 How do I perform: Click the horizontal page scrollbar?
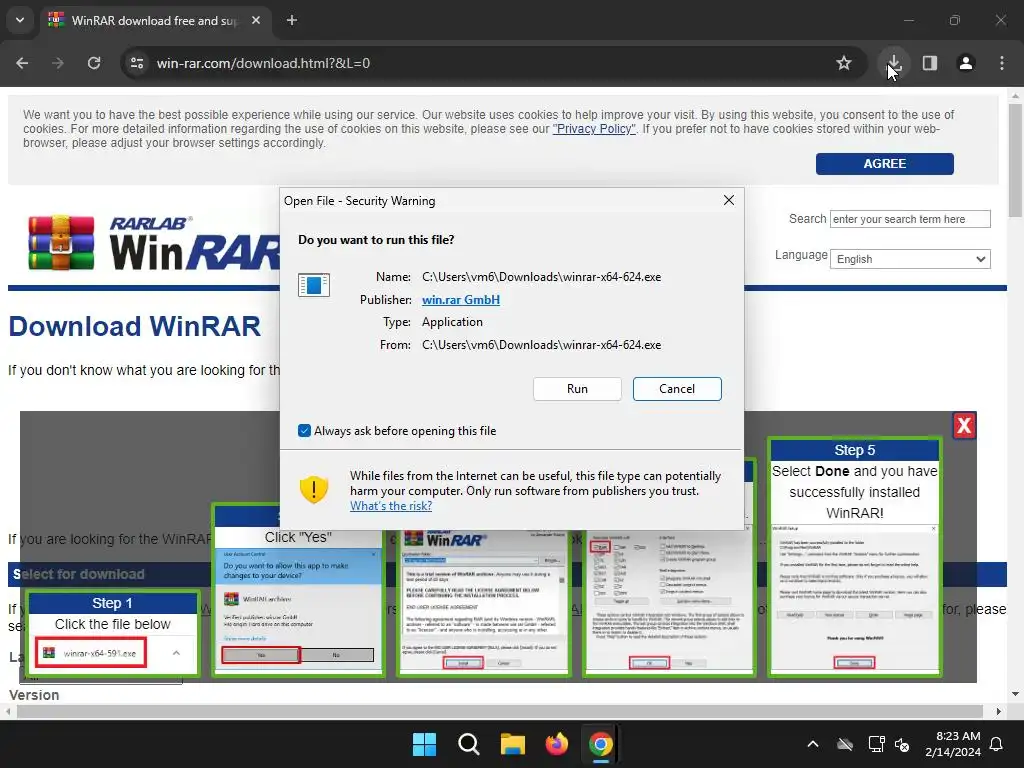(500, 711)
